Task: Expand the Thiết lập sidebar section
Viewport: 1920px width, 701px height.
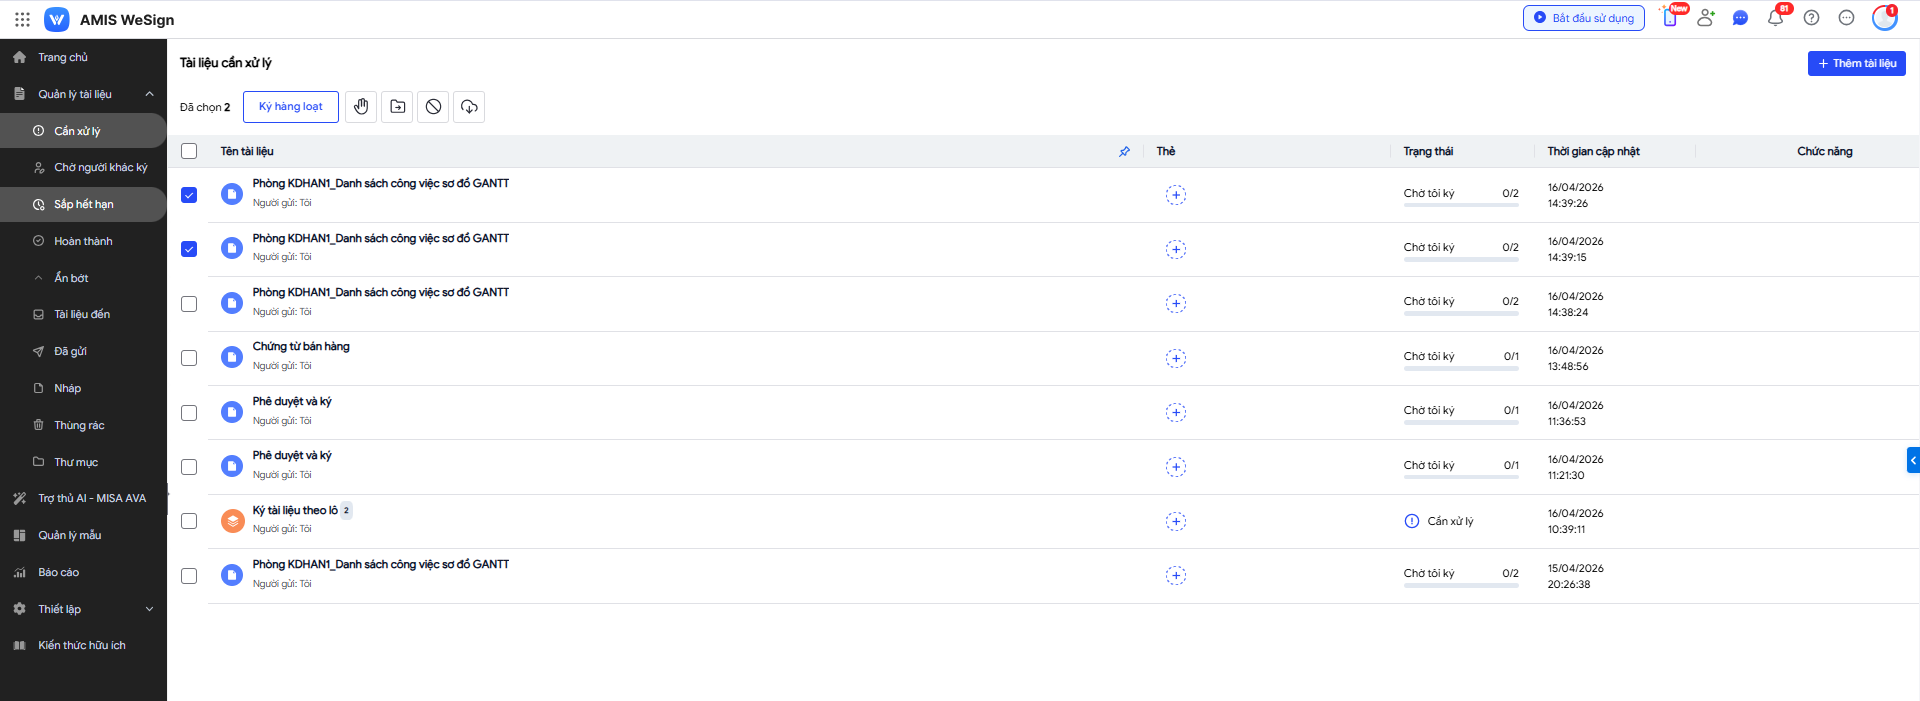Action: click(x=149, y=609)
